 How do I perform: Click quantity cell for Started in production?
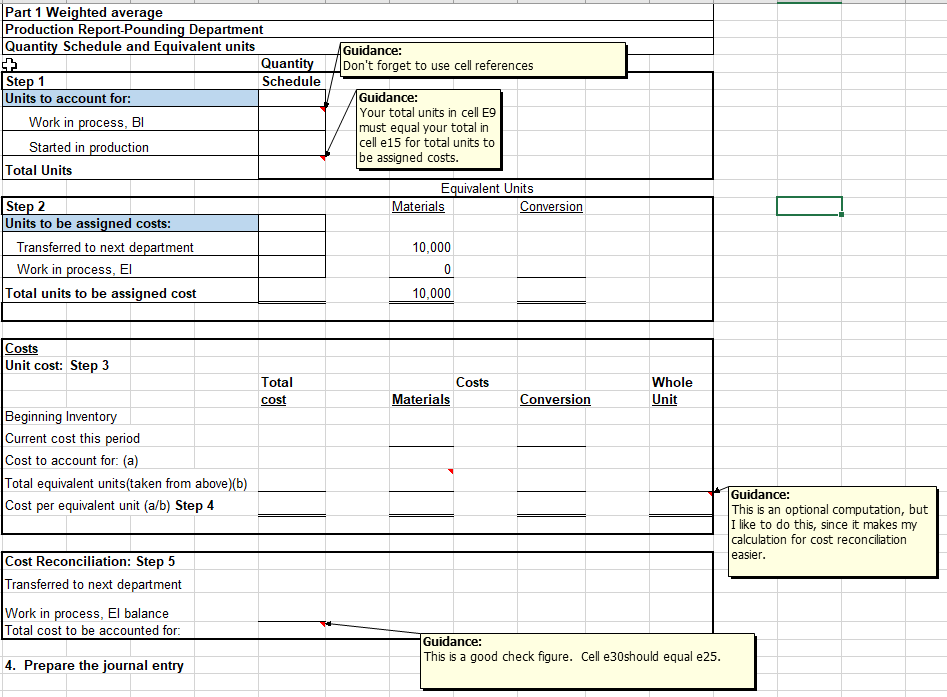point(292,143)
